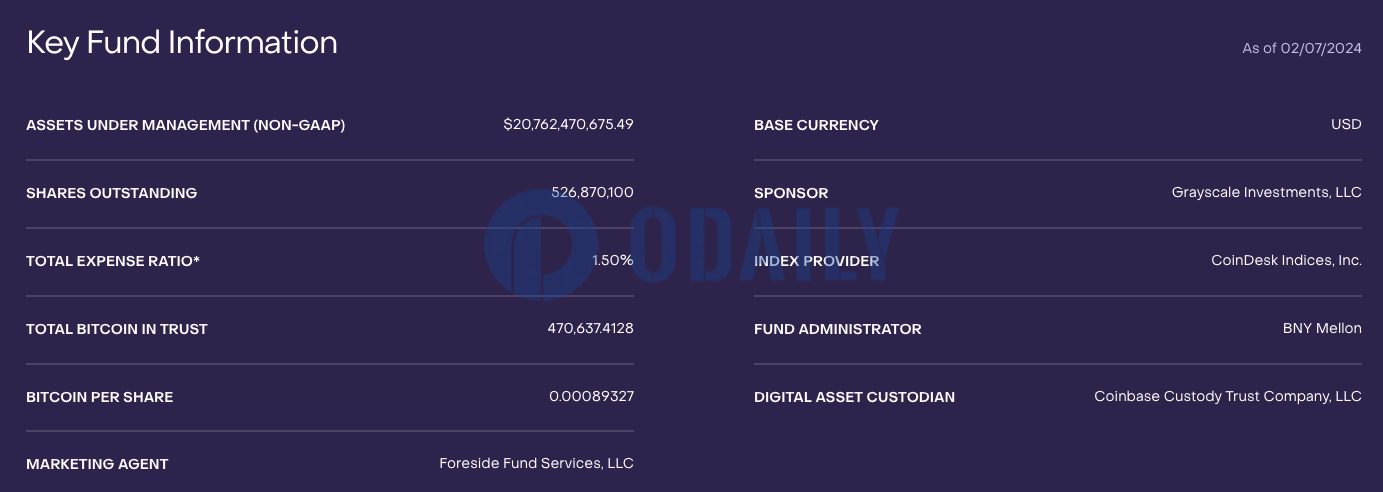Click the Base Currency USD value
This screenshot has width=1383, height=492.
click(1346, 125)
